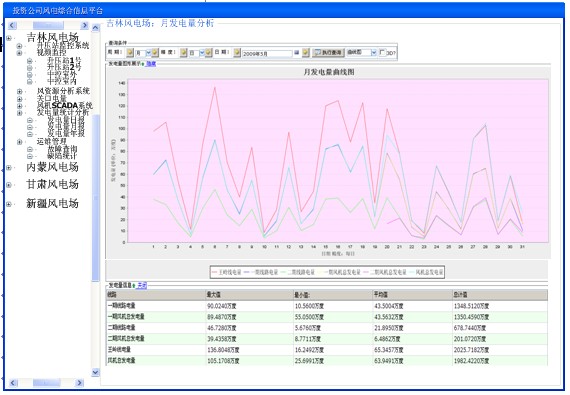Click the date input field 2009年3月
Image resolution: width=570 pixels, height=395 pixels.
[x=267, y=53]
